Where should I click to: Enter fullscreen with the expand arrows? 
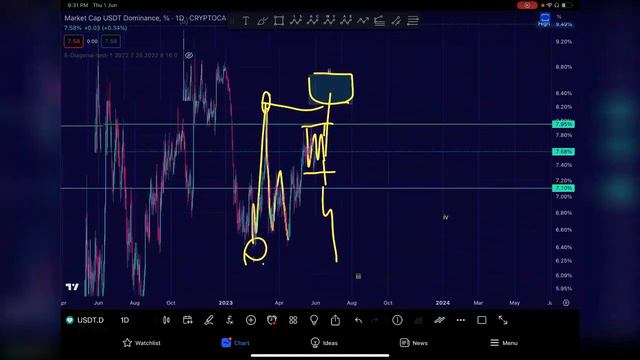click(x=503, y=320)
